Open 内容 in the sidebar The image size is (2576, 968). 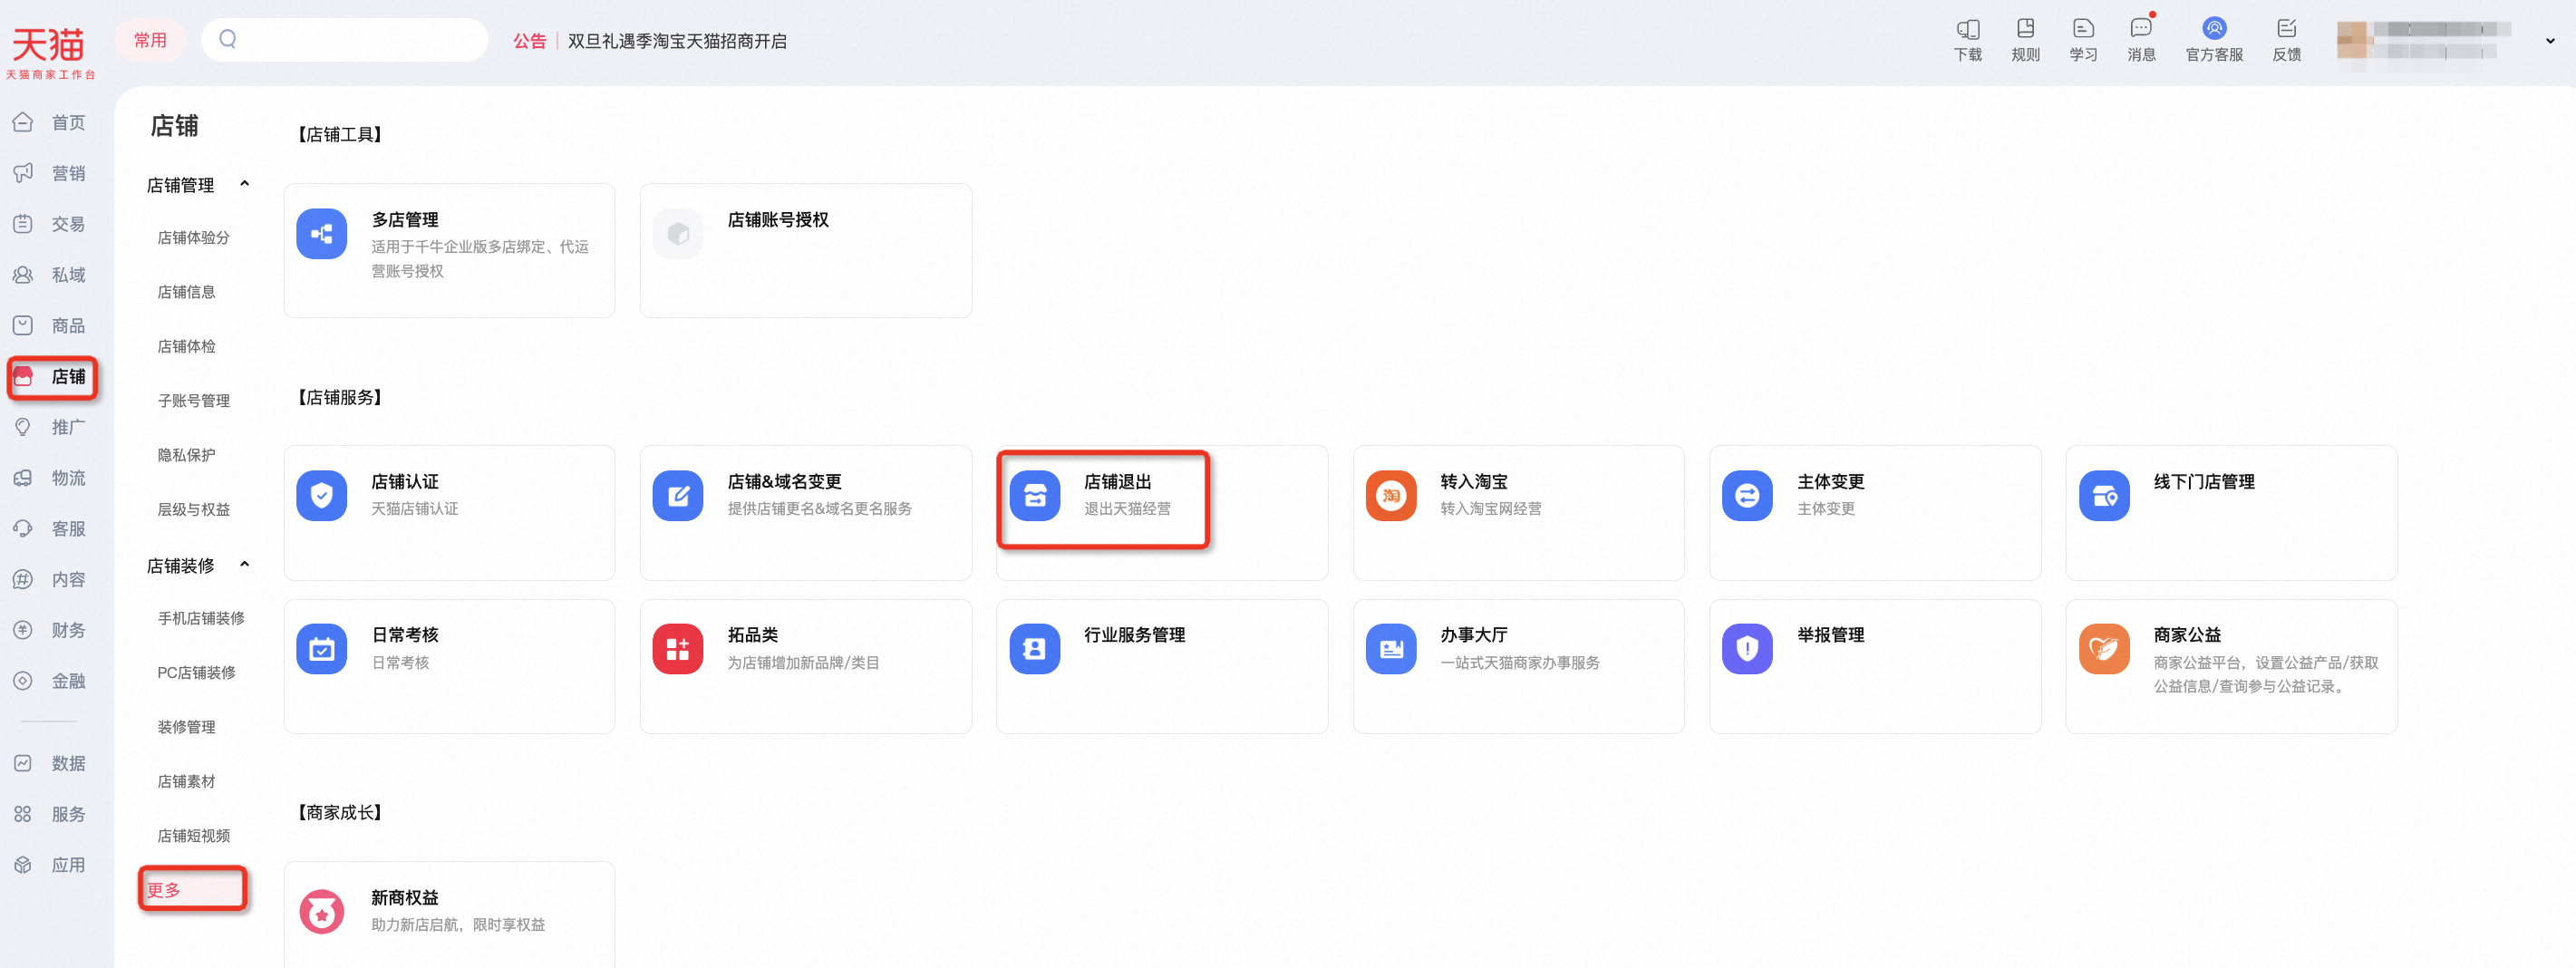[x=50, y=579]
